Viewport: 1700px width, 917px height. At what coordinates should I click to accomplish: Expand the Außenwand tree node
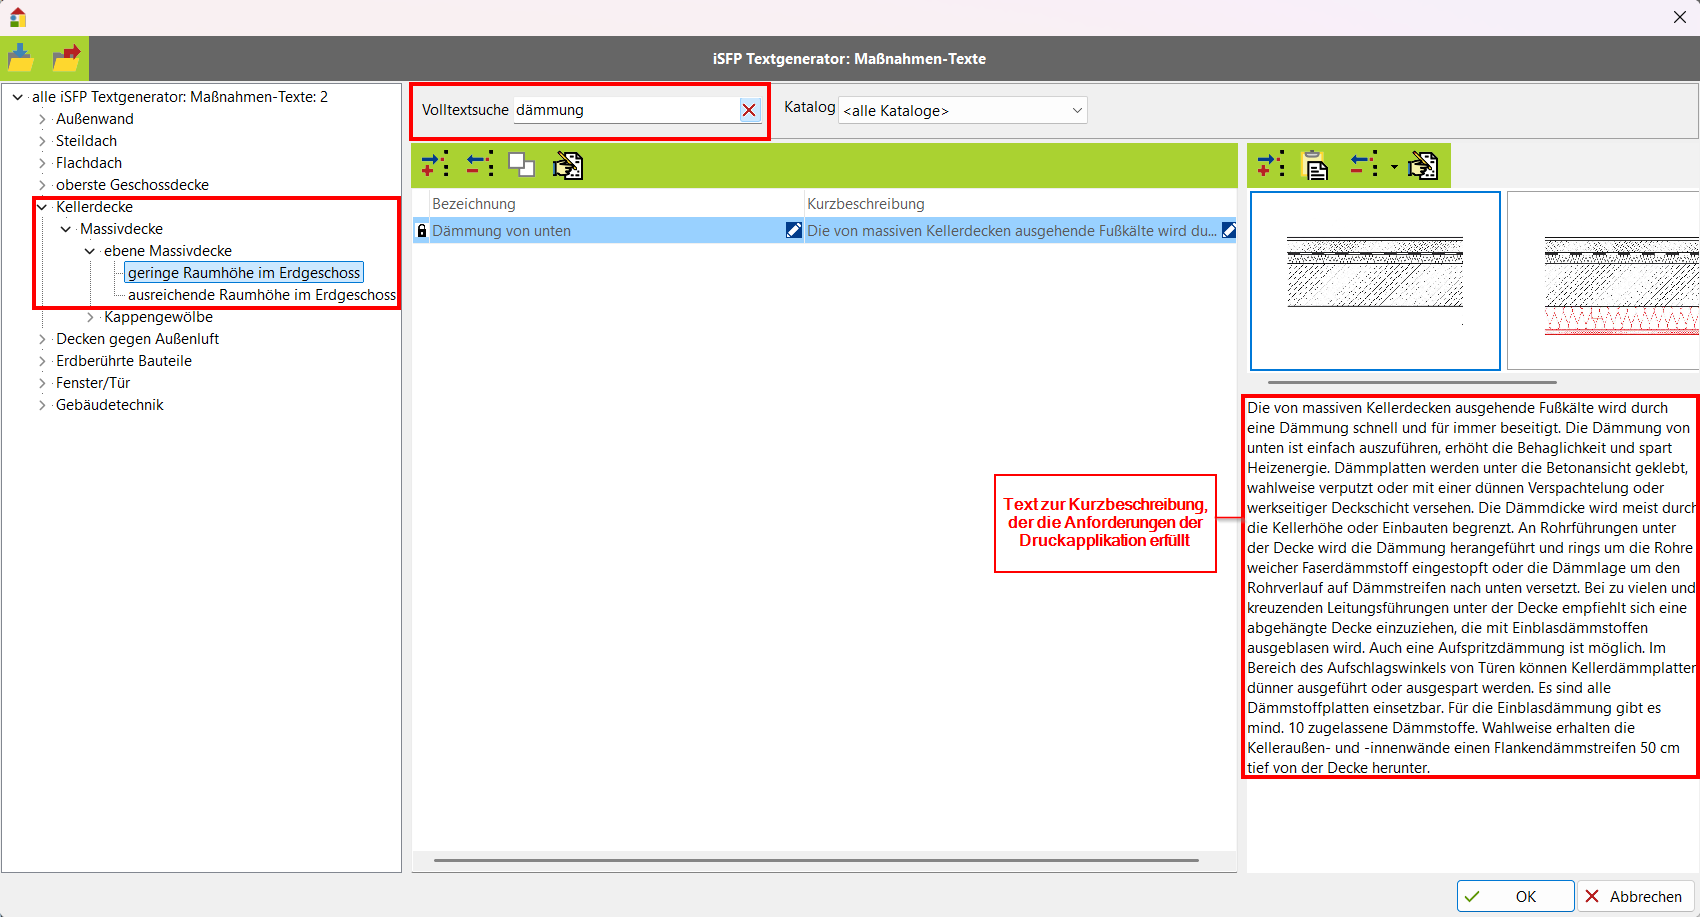click(42, 119)
